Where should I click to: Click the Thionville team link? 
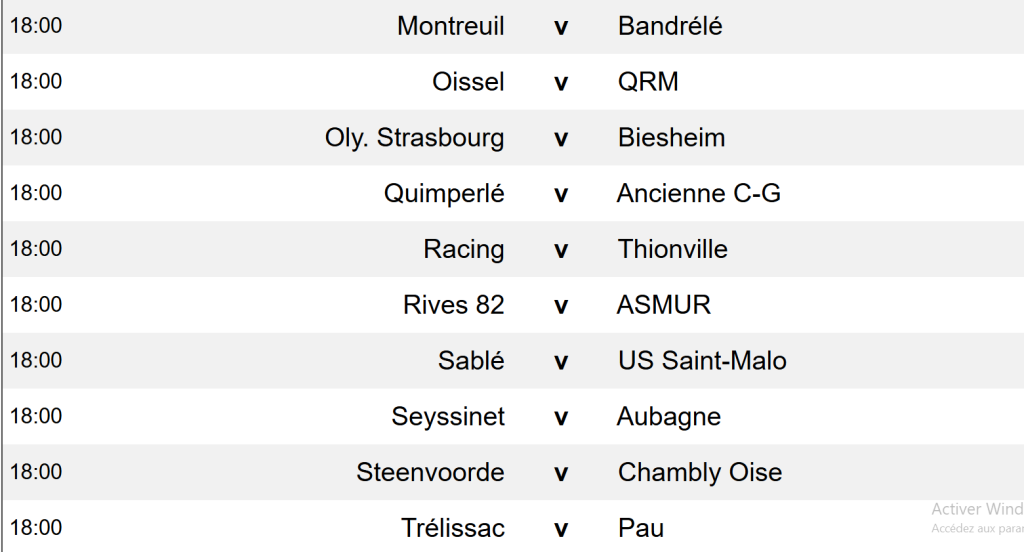(672, 249)
